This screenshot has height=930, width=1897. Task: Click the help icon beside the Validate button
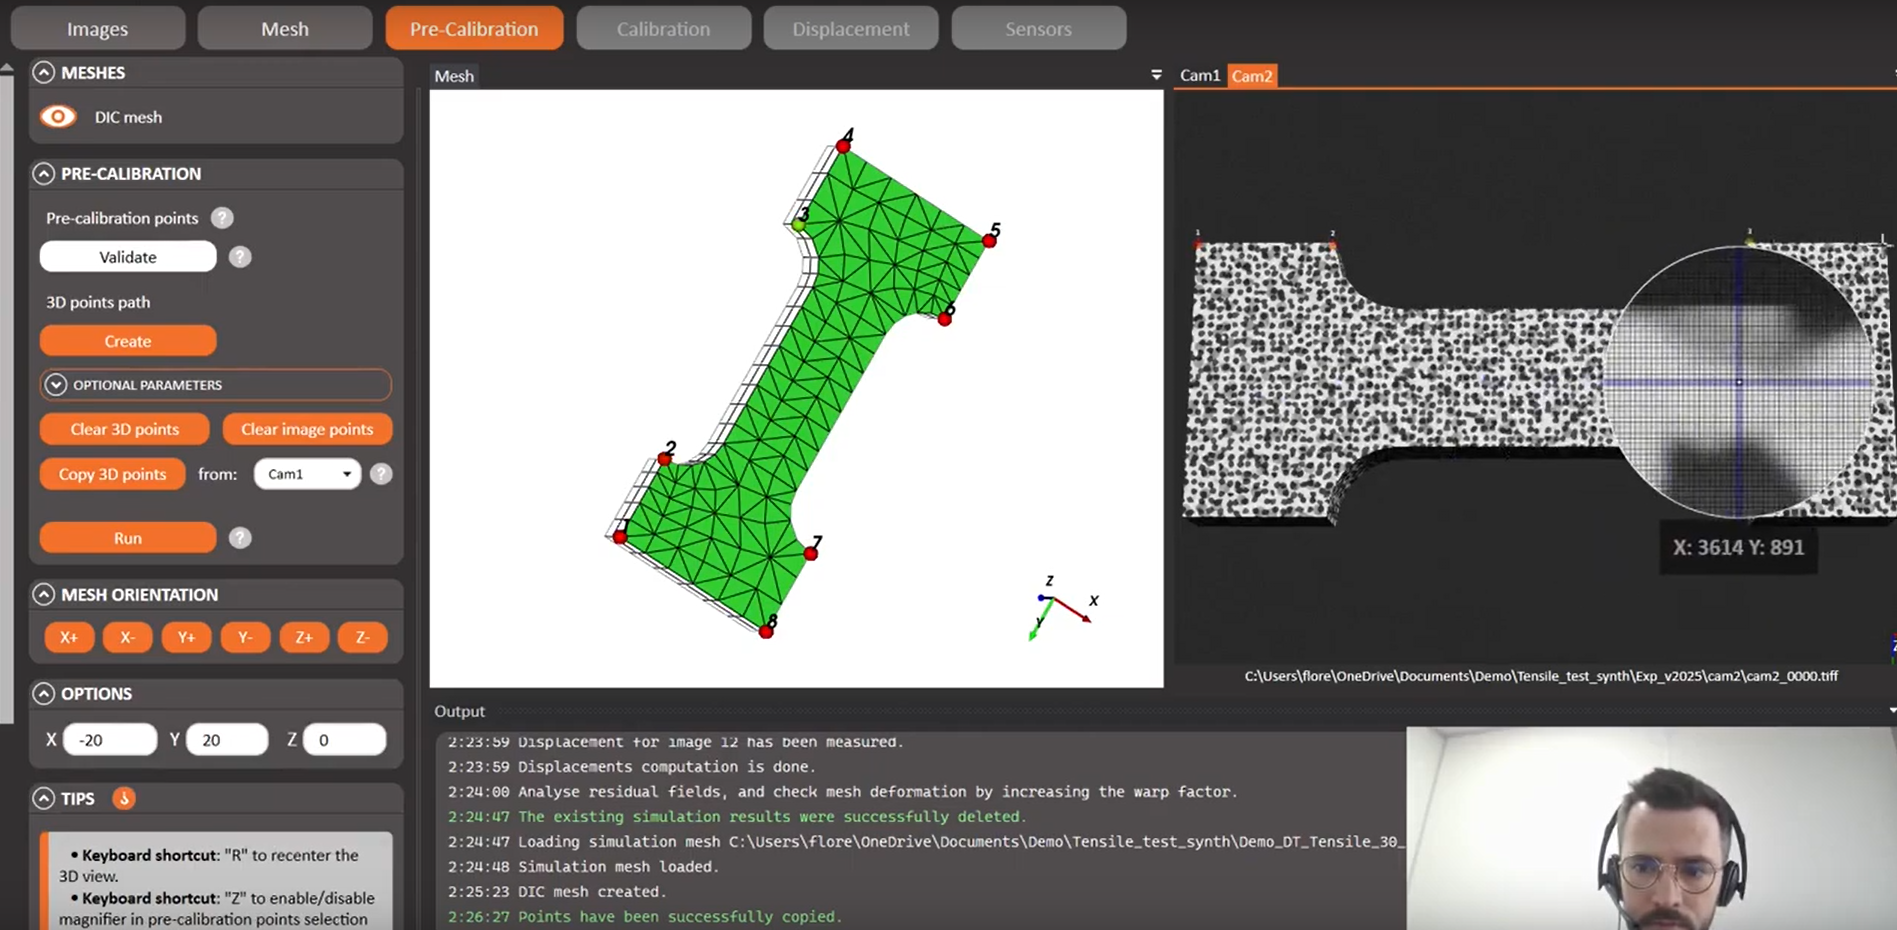[x=240, y=256]
